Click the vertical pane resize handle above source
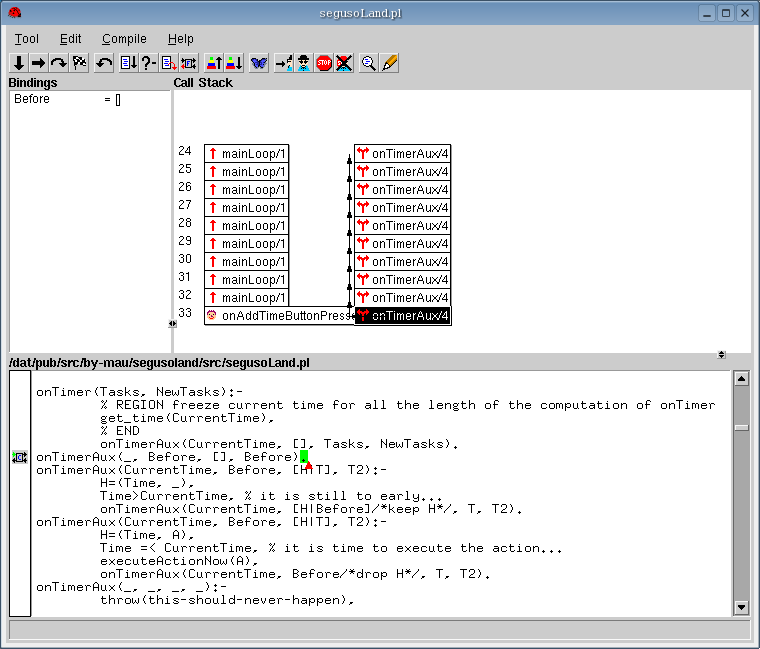 722,355
